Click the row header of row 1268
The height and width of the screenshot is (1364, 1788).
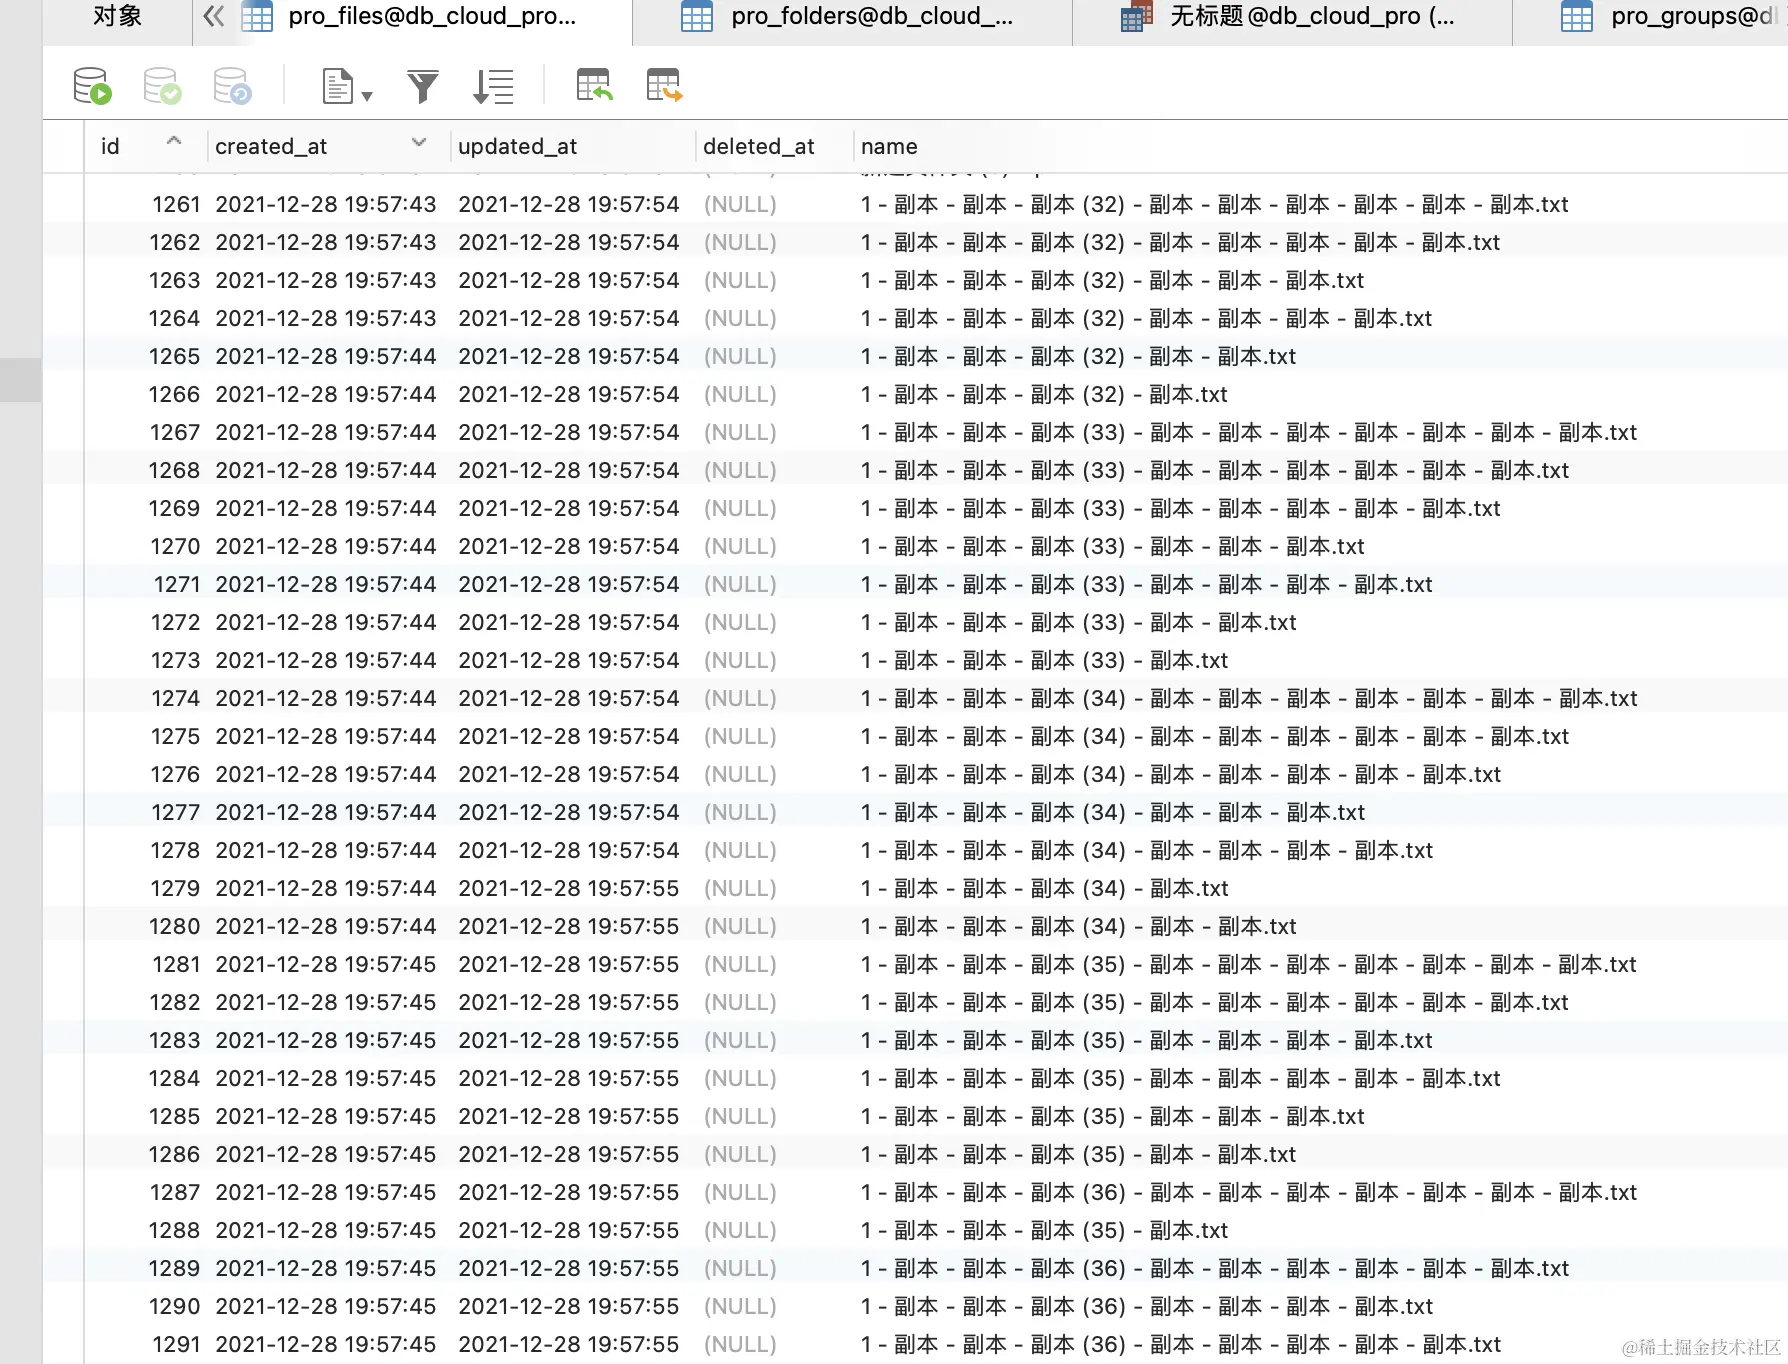pos(64,470)
